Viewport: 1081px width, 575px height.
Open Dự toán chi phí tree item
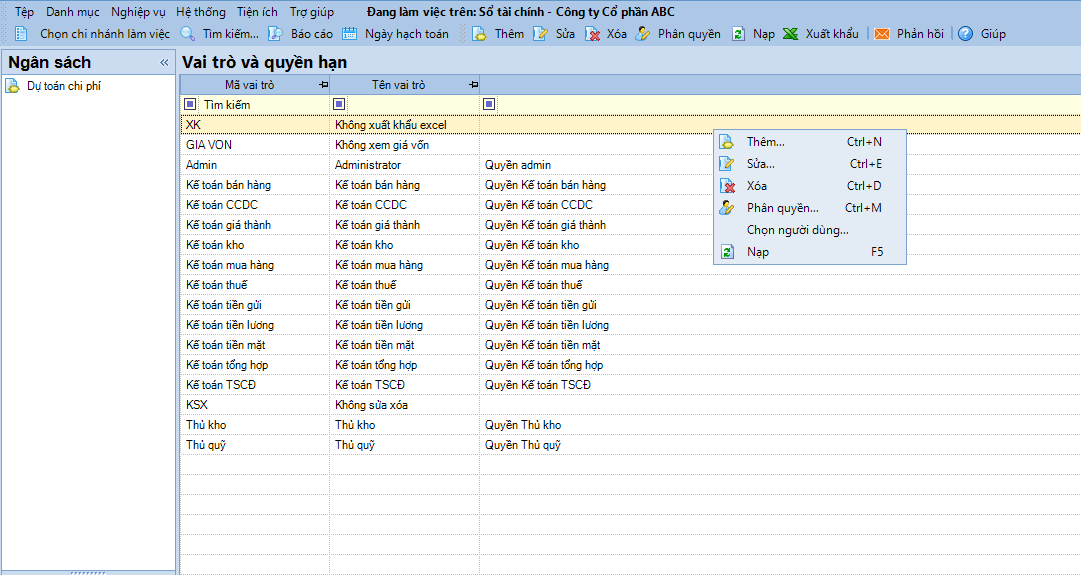coord(64,86)
